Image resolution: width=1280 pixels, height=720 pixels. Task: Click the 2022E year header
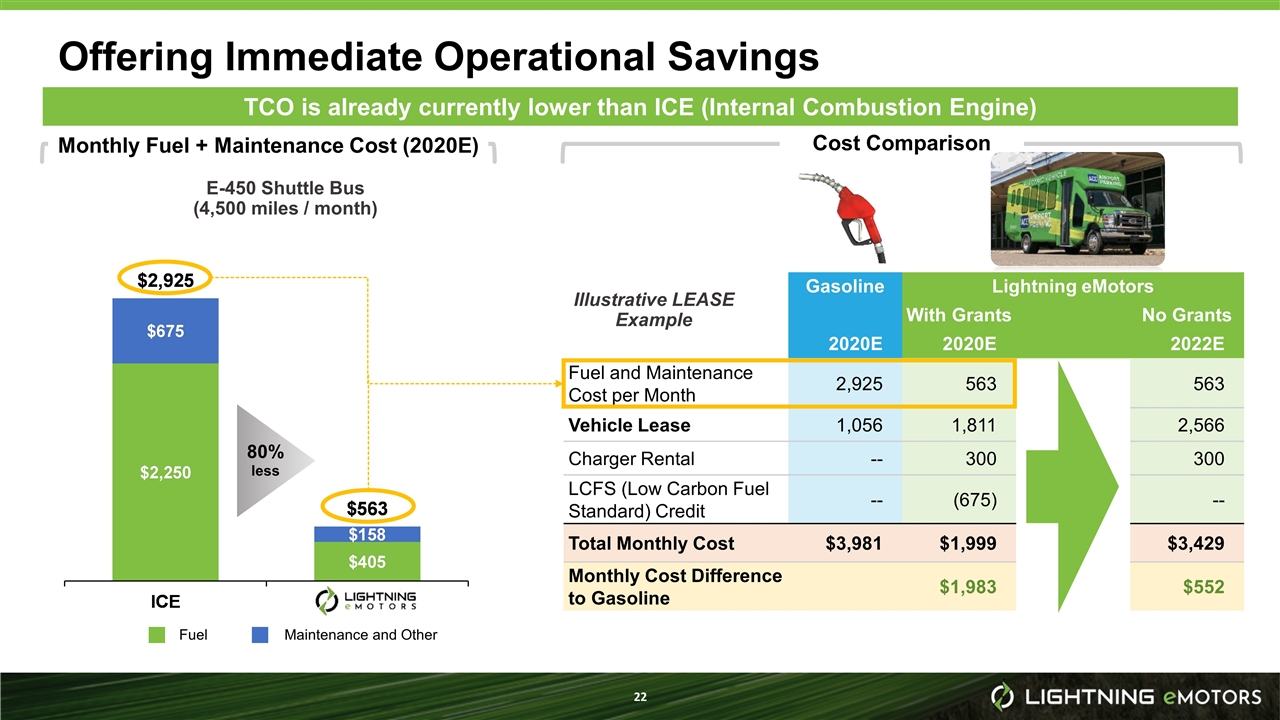coord(1198,343)
